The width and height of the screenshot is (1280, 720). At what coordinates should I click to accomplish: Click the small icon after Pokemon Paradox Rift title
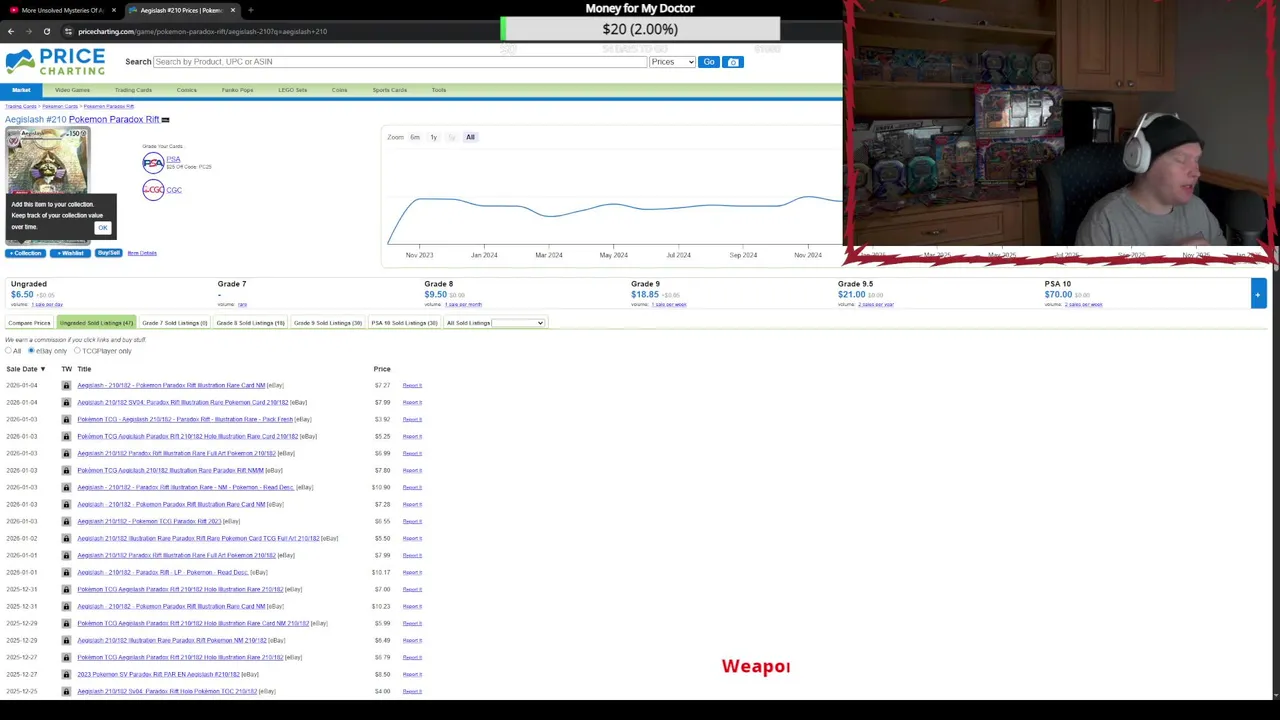coord(165,120)
